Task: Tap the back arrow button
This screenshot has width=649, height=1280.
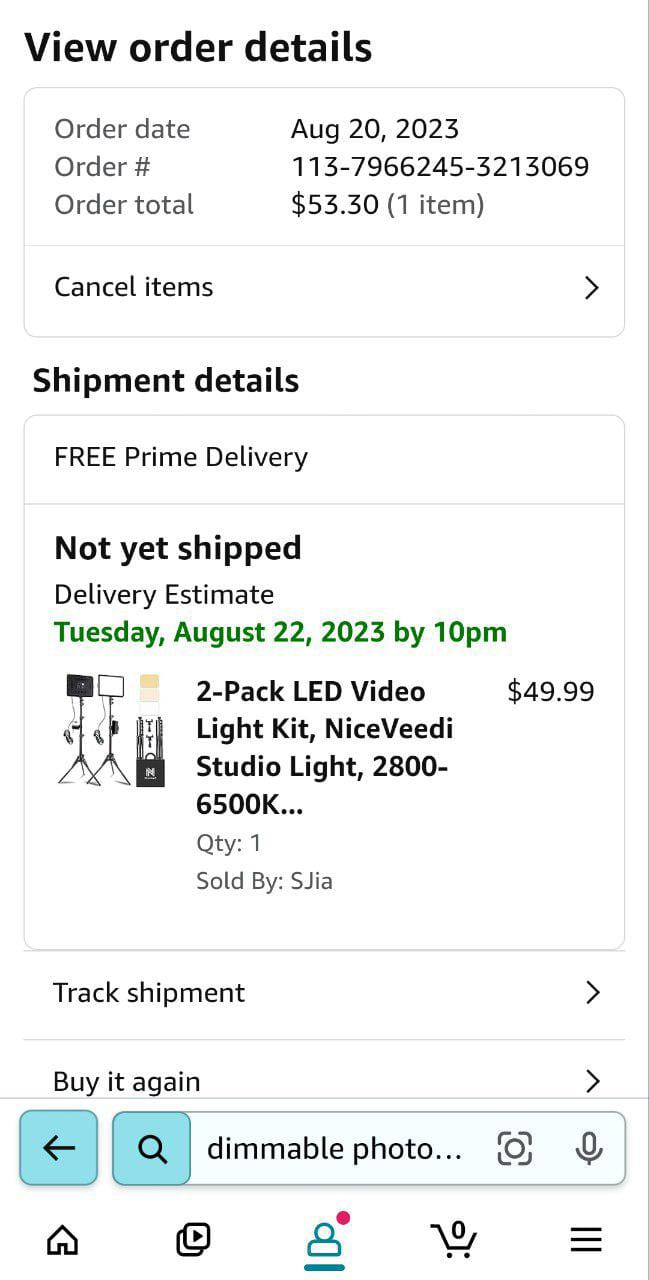Action: [x=59, y=1148]
